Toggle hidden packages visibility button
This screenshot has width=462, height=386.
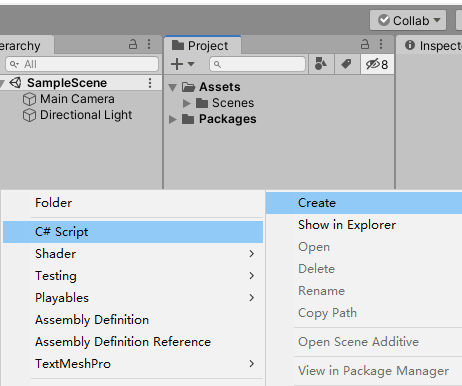377,64
